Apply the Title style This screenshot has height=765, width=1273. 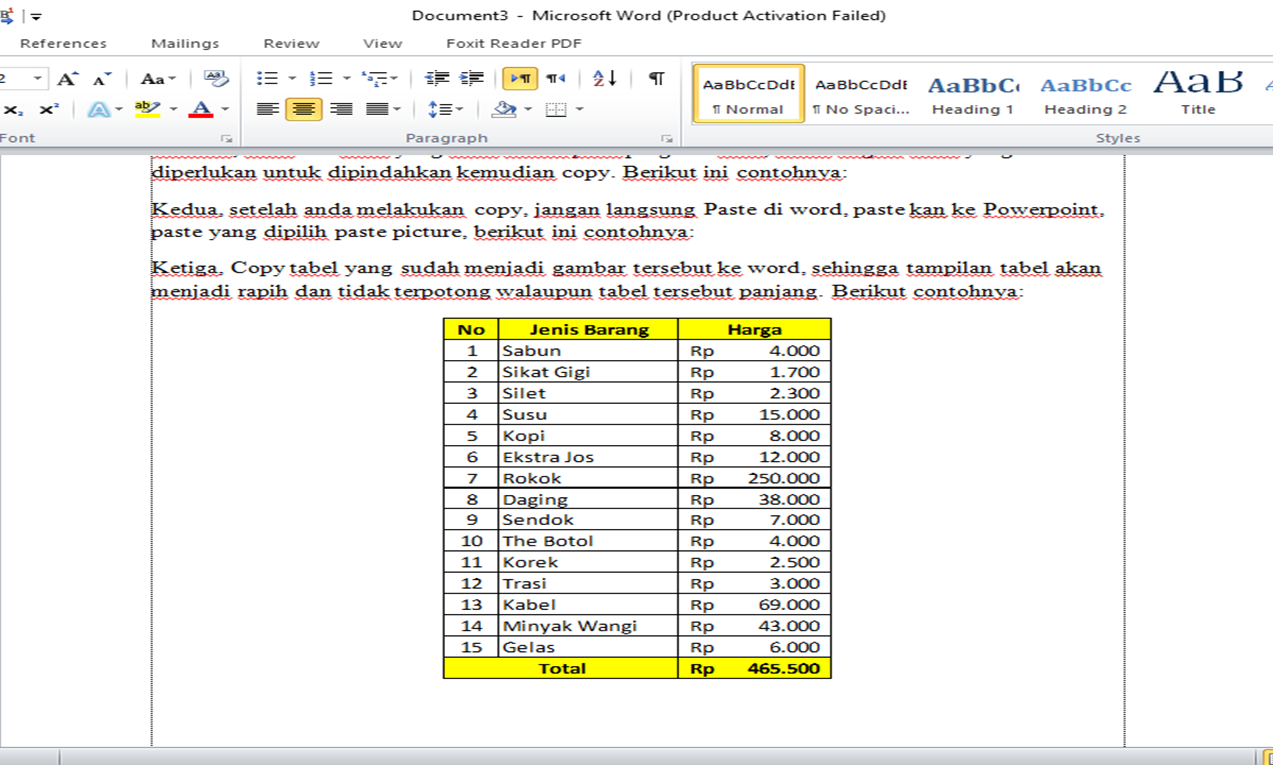point(1198,94)
